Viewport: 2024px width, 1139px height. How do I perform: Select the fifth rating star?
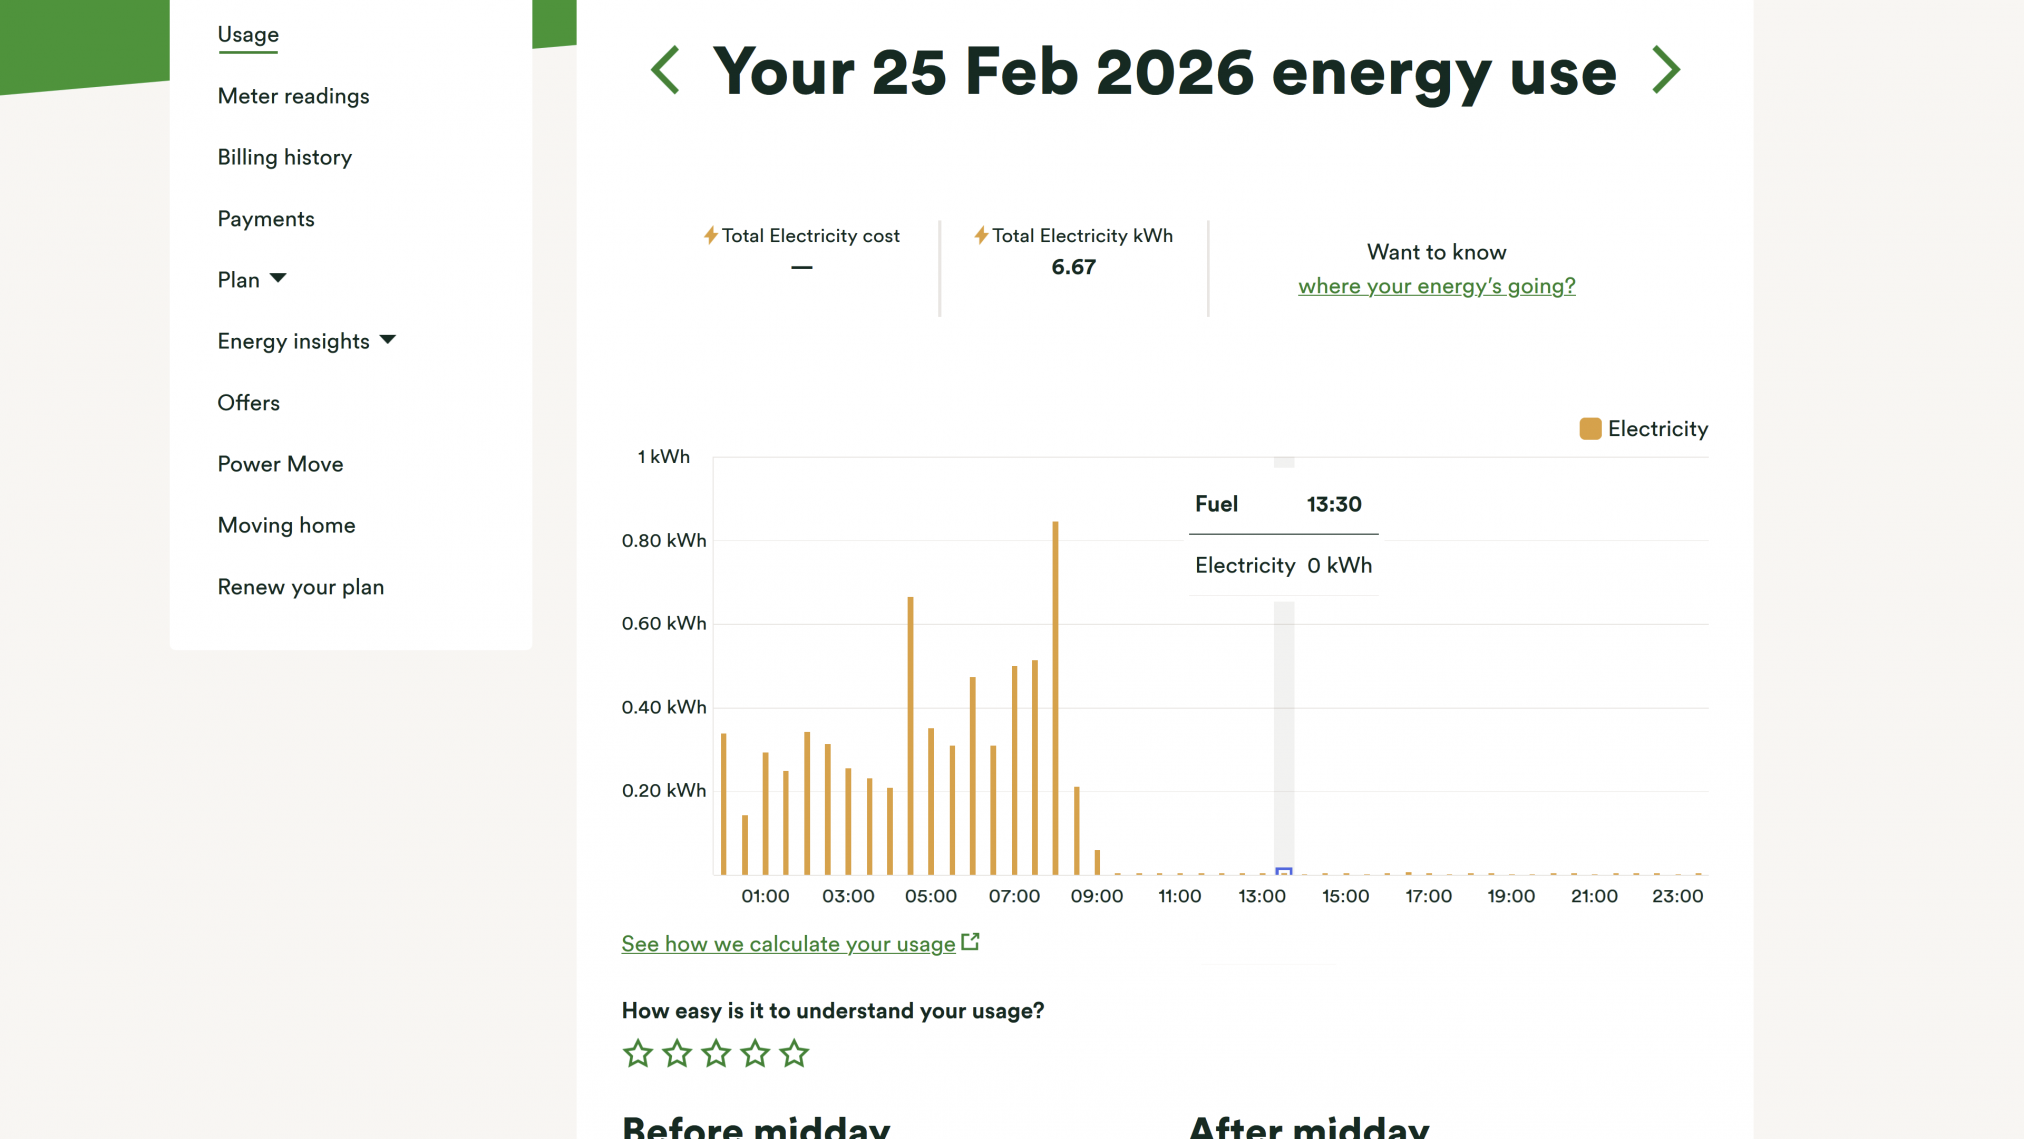(x=793, y=1053)
